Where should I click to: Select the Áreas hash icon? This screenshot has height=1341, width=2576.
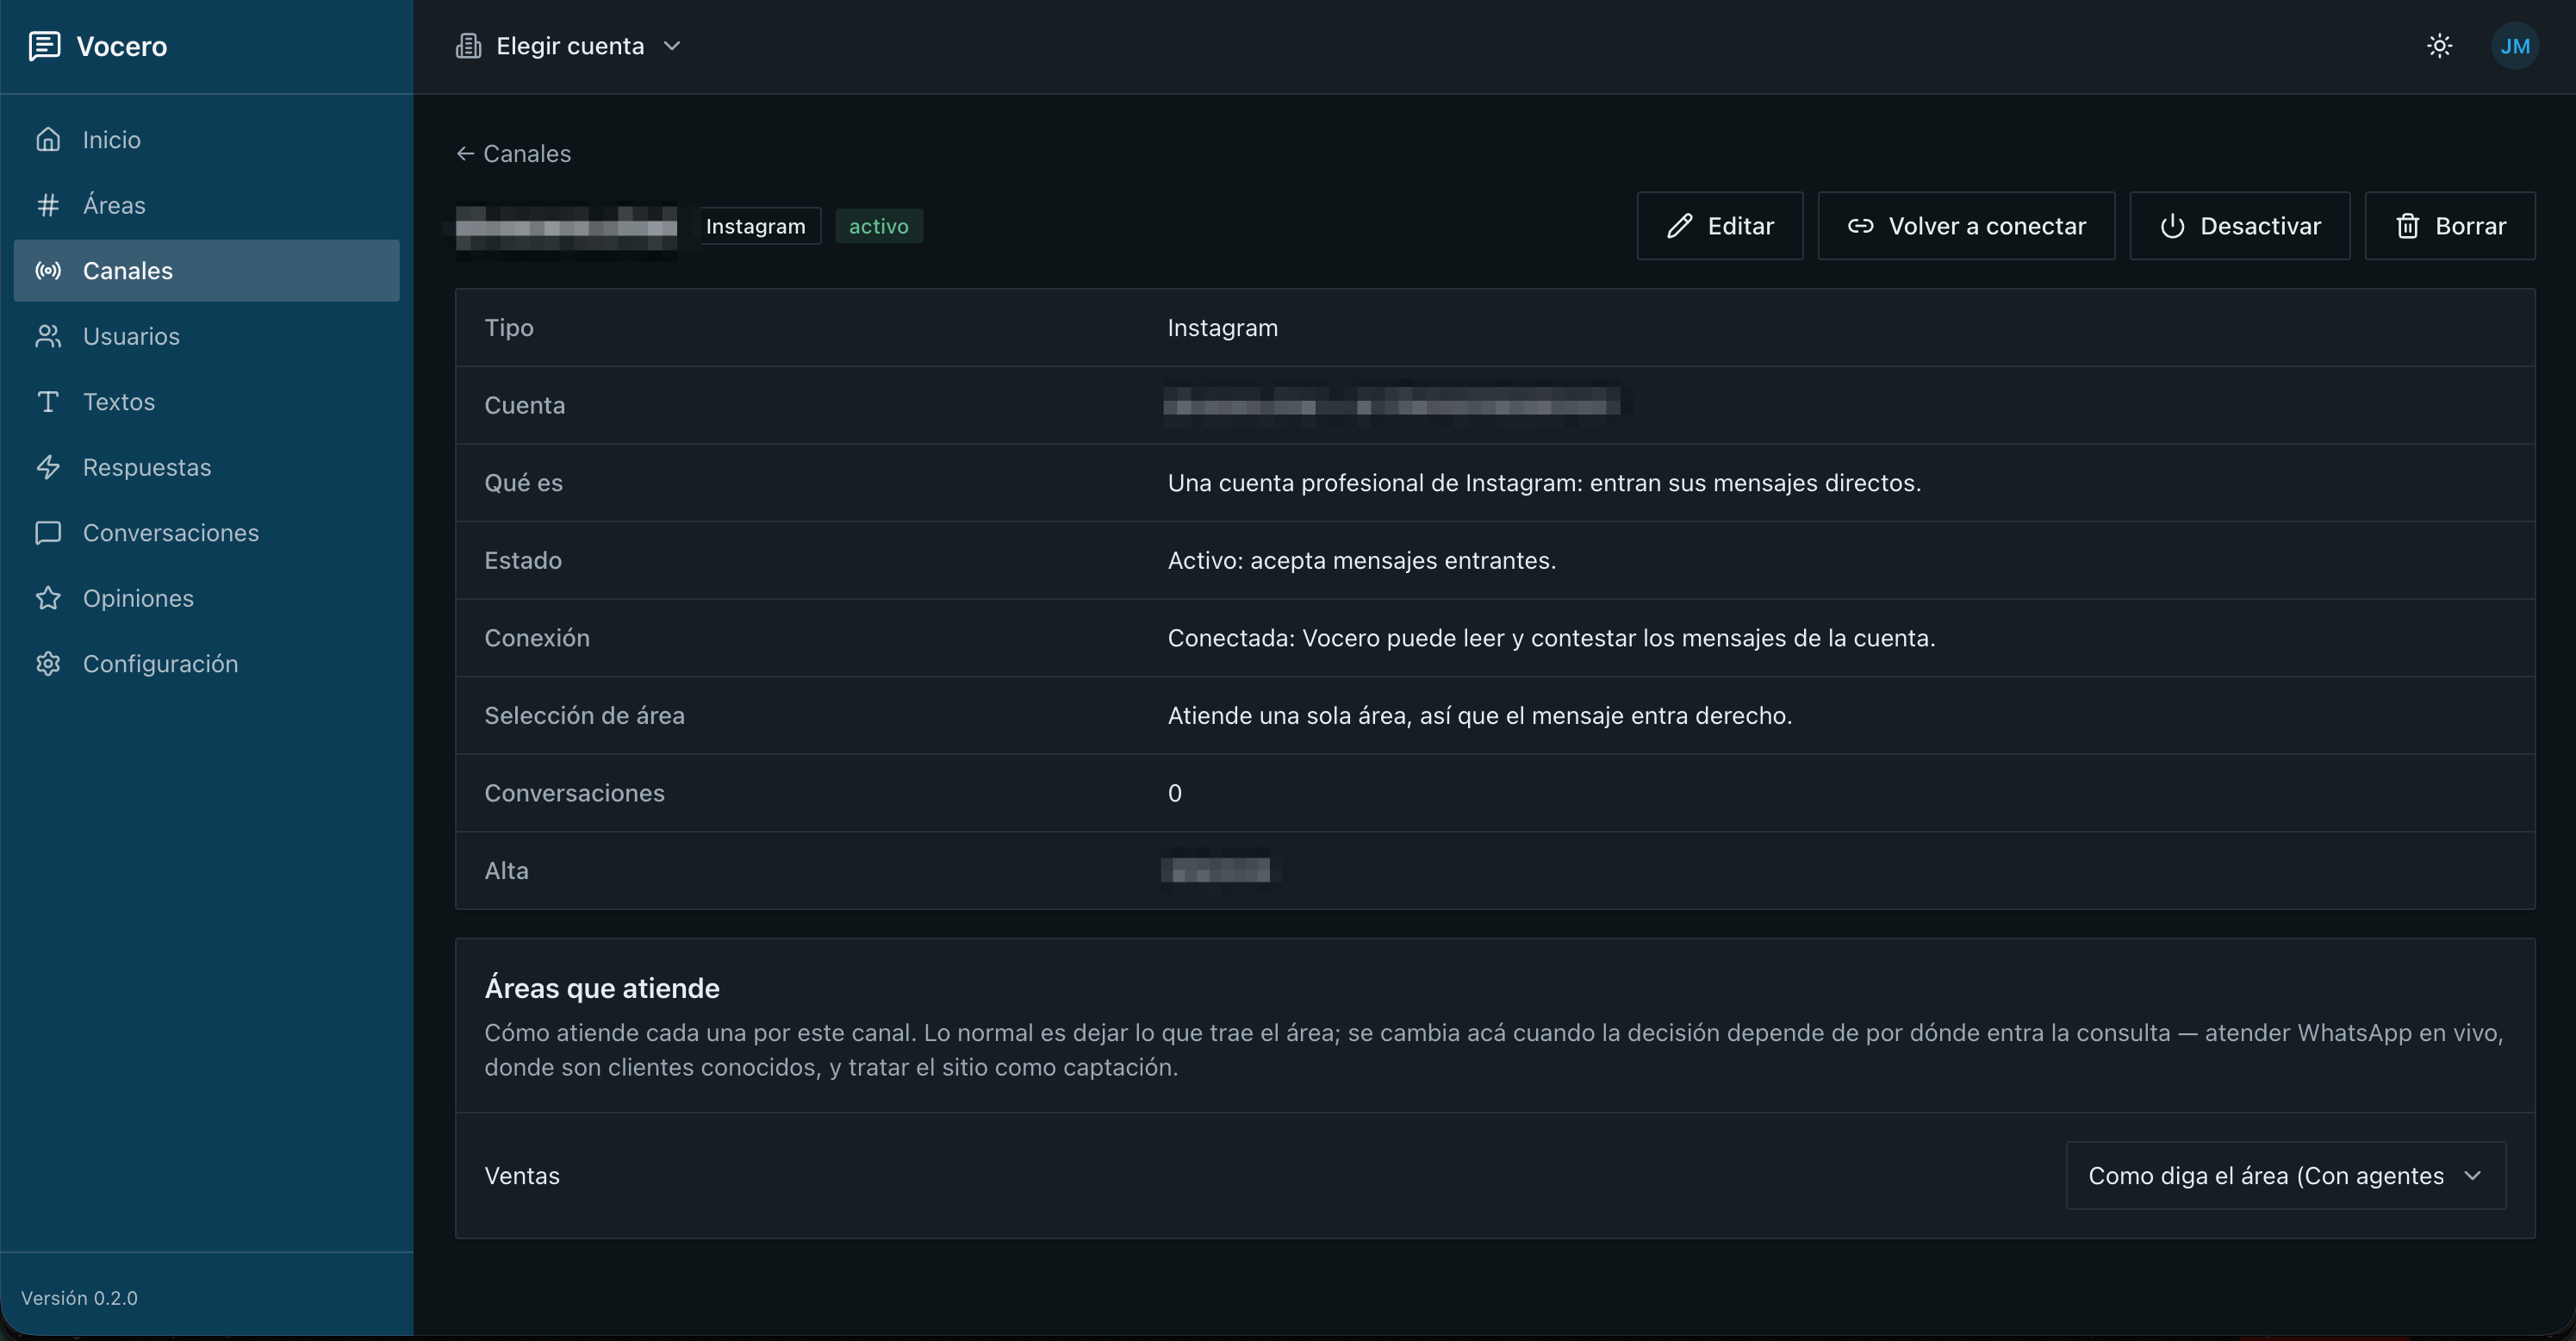48,205
